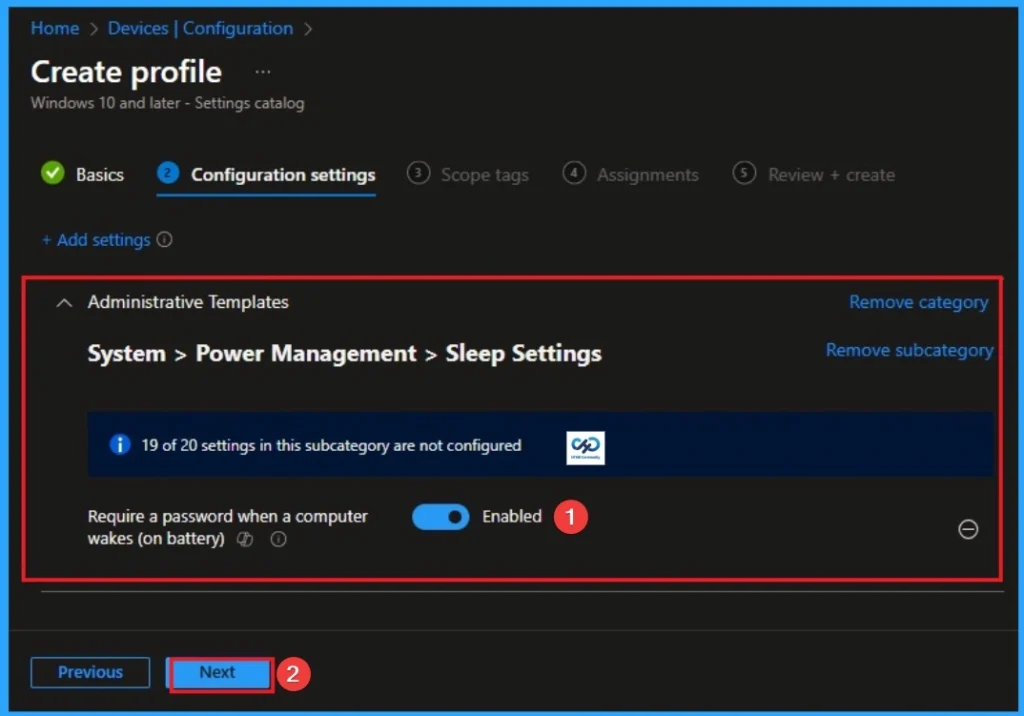Click the step 4 circle for Assignments
Screen dimensions: 1024x716
pos(575,174)
